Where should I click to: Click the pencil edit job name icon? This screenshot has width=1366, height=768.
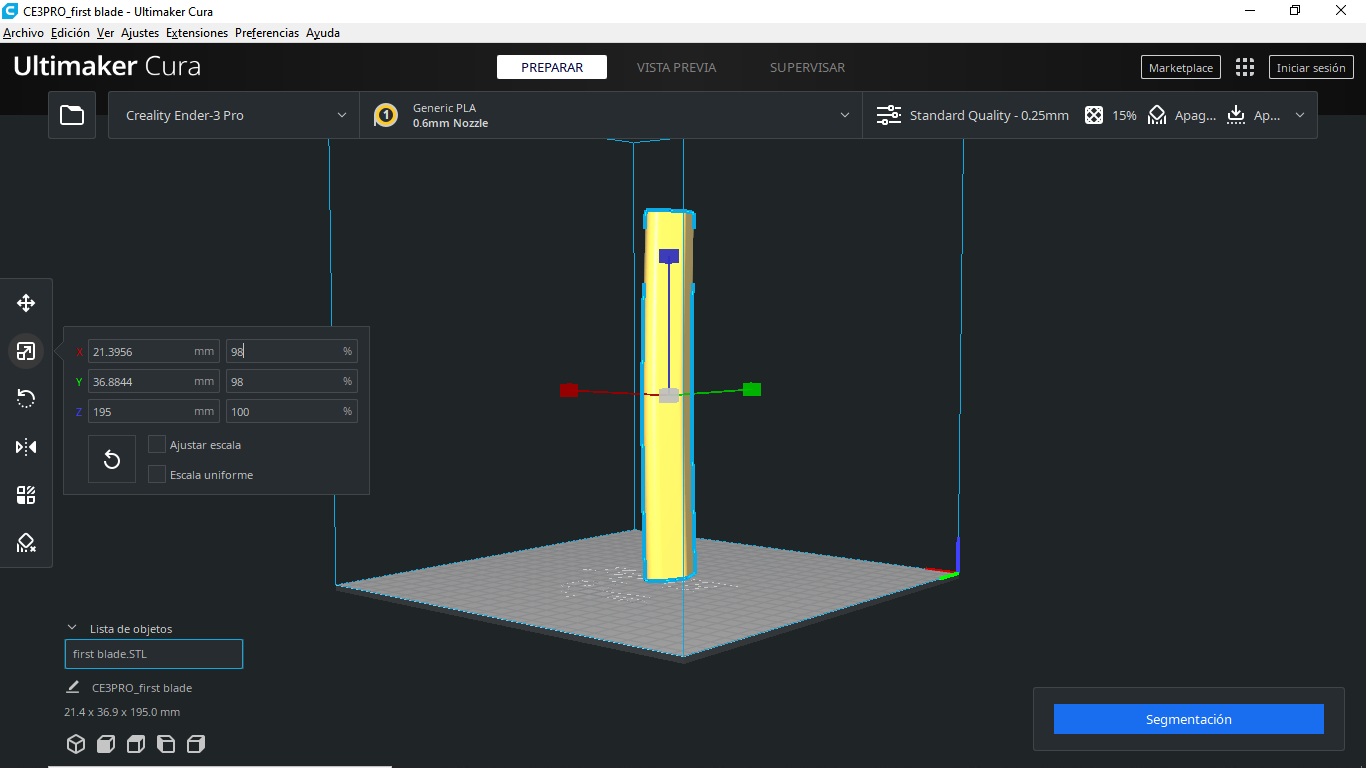click(72, 687)
